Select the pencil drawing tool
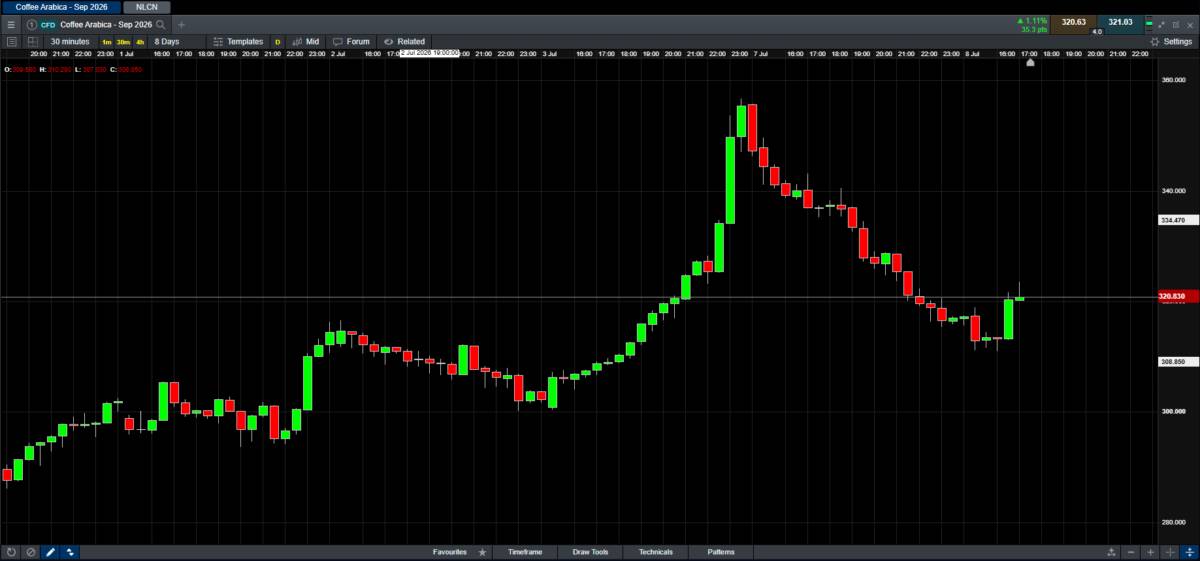The height and width of the screenshot is (561, 1200). point(50,552)
